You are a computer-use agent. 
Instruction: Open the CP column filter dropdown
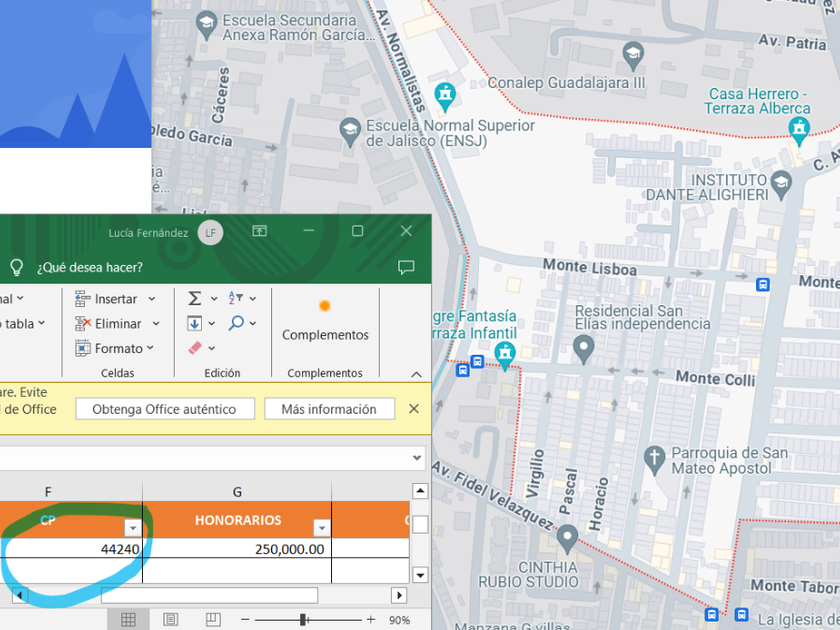(132, 528)
